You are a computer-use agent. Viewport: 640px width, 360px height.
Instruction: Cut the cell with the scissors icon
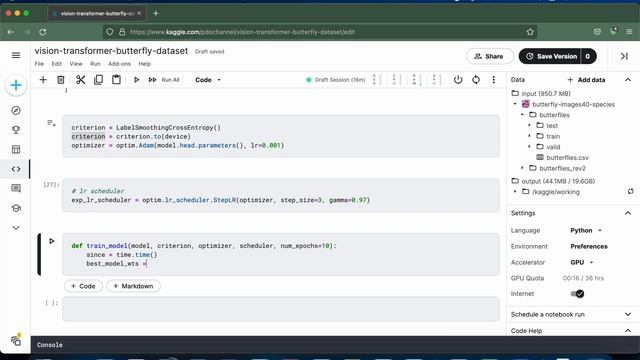pyautogui.click(x=80, y=80)
